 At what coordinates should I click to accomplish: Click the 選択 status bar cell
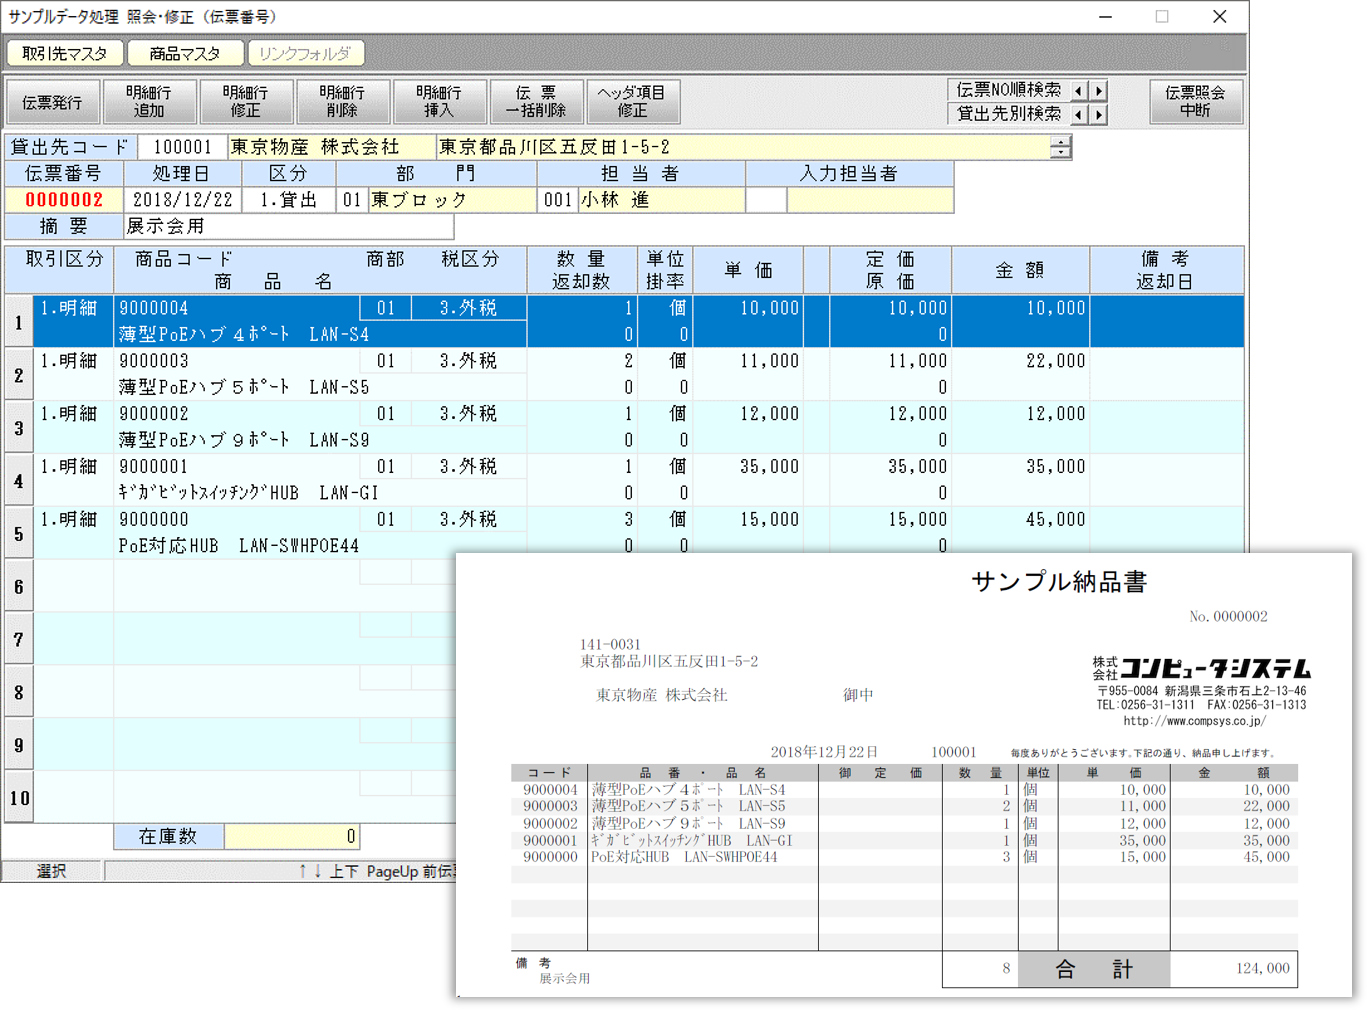coord(51,871)
